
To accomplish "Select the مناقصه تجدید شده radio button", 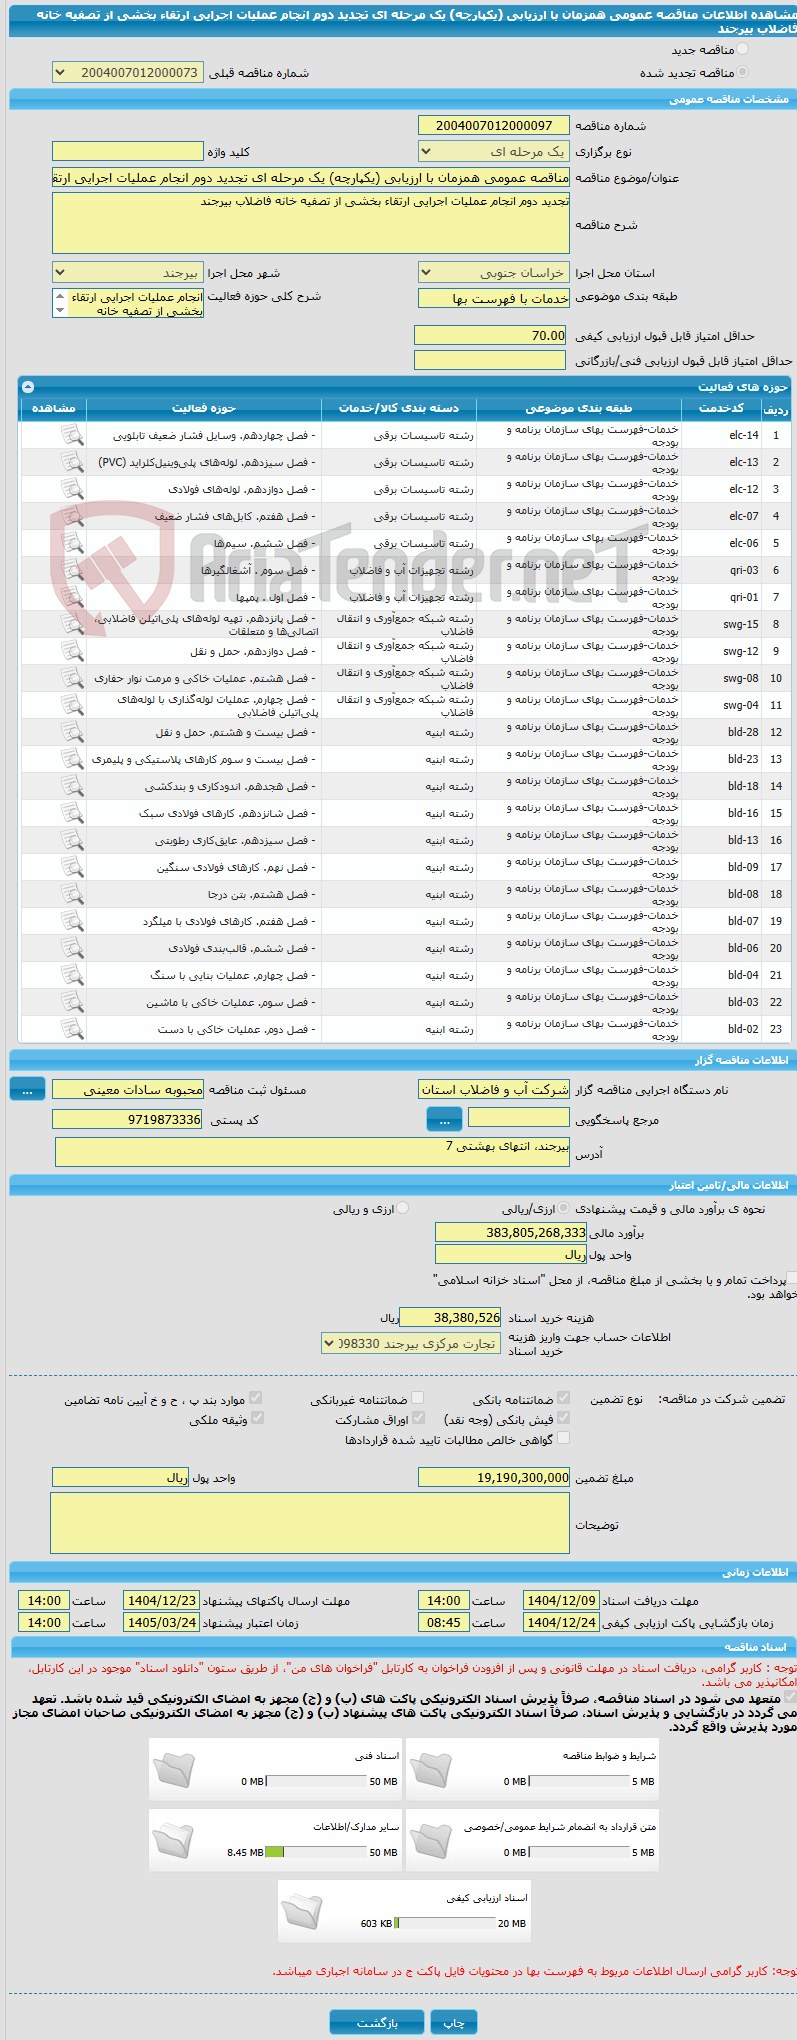I will tap(742, 72).
